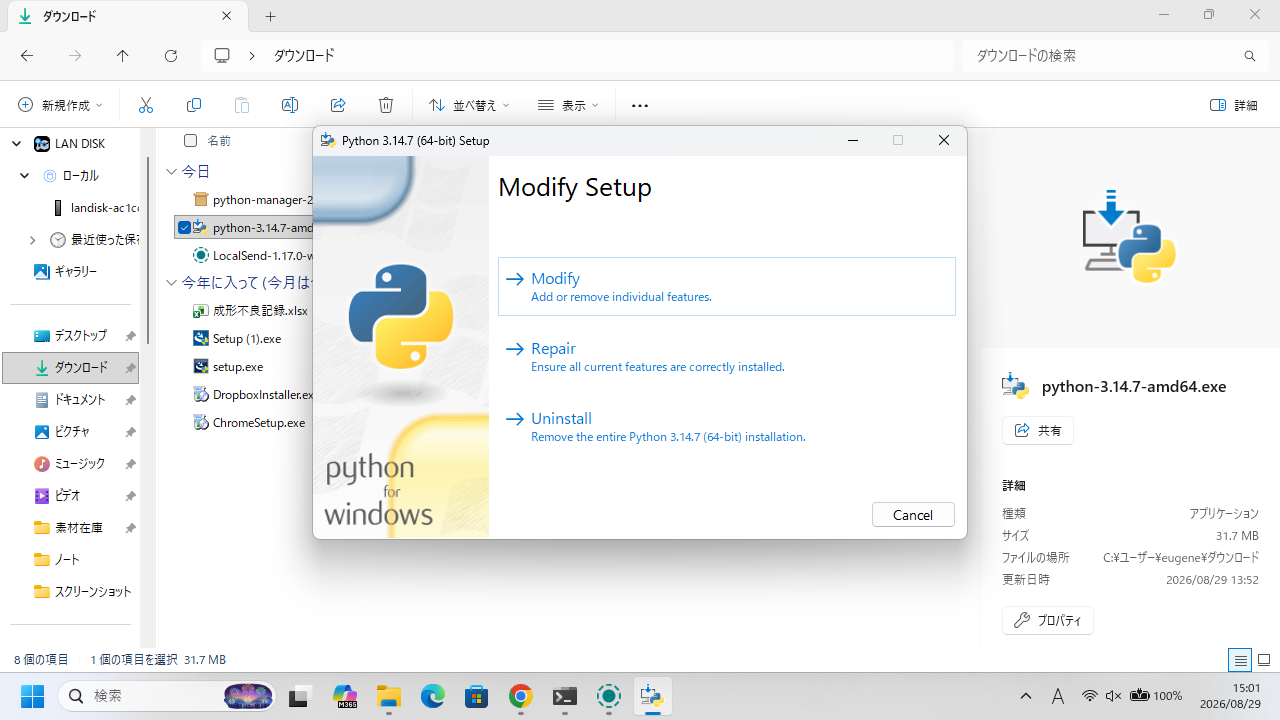The width and height of the screenshot is (1280, 720).
Task: Collapse the 今年に入って file group
Action: tap(171, 283)
